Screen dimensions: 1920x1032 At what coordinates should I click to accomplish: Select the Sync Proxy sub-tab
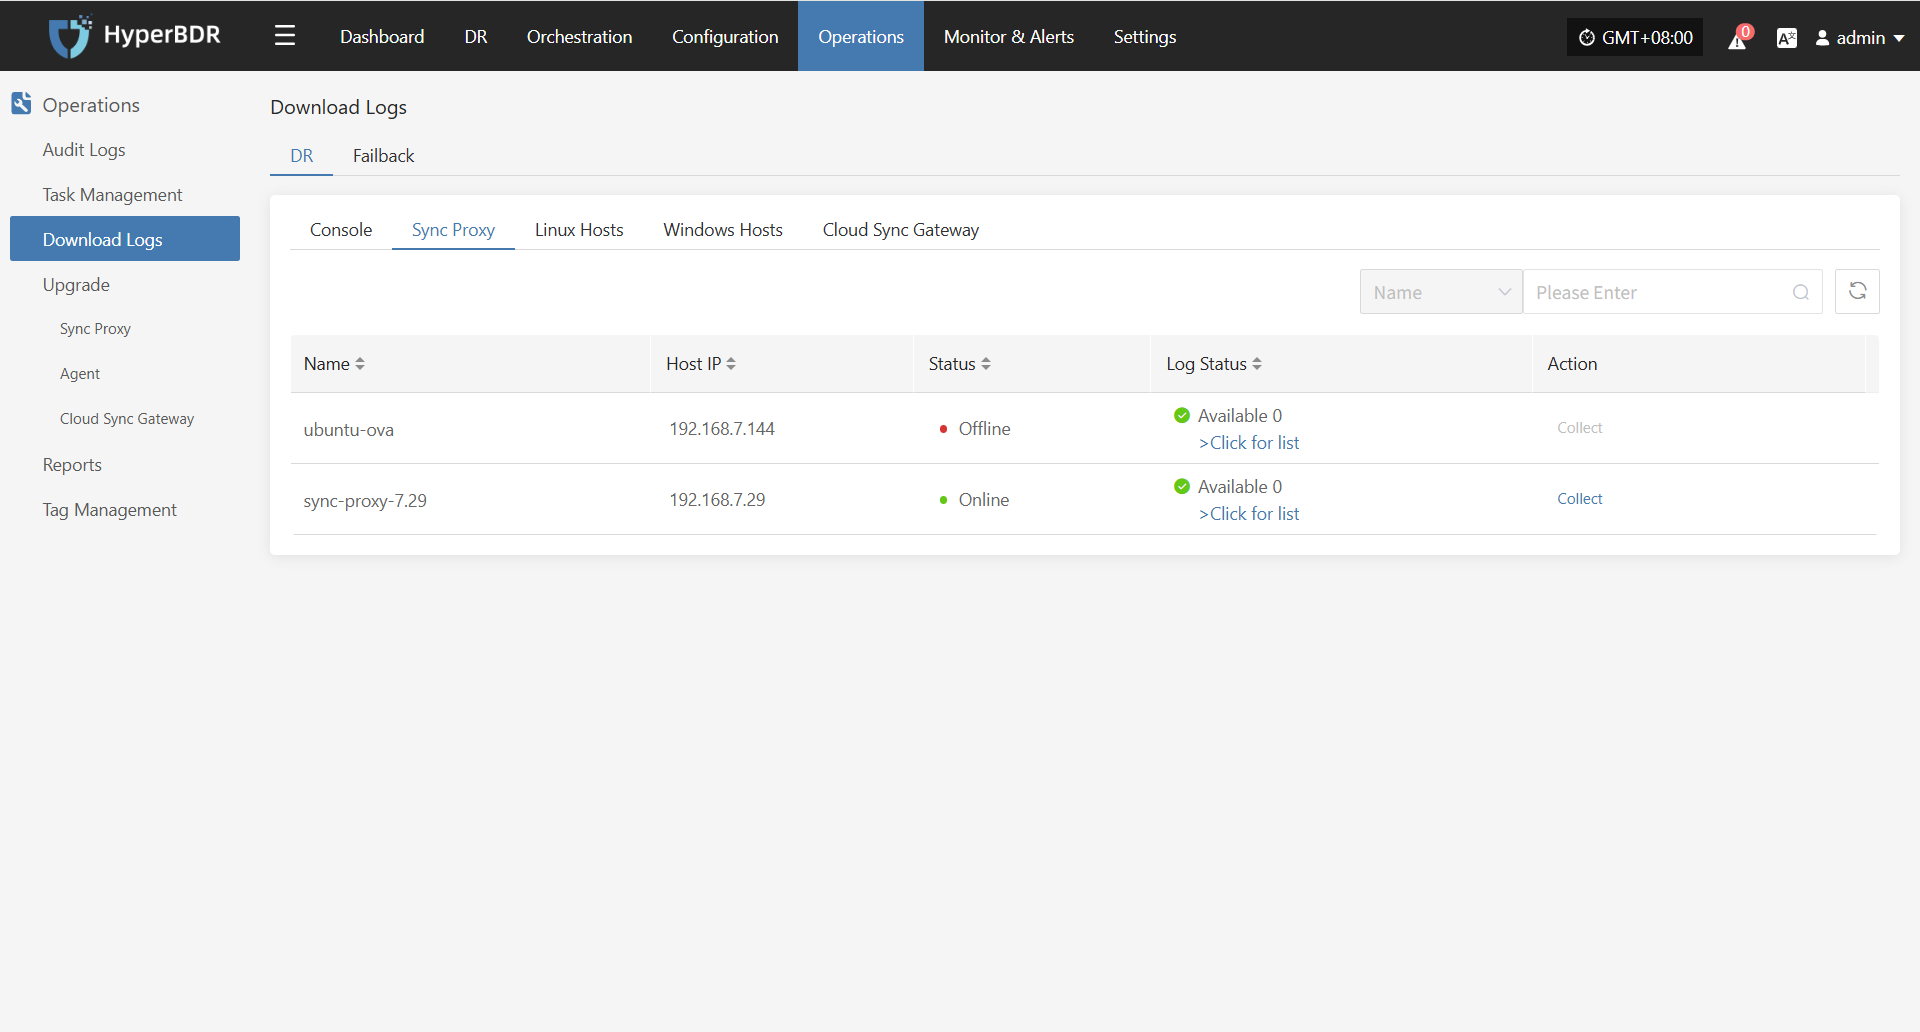tap(453, 230)
